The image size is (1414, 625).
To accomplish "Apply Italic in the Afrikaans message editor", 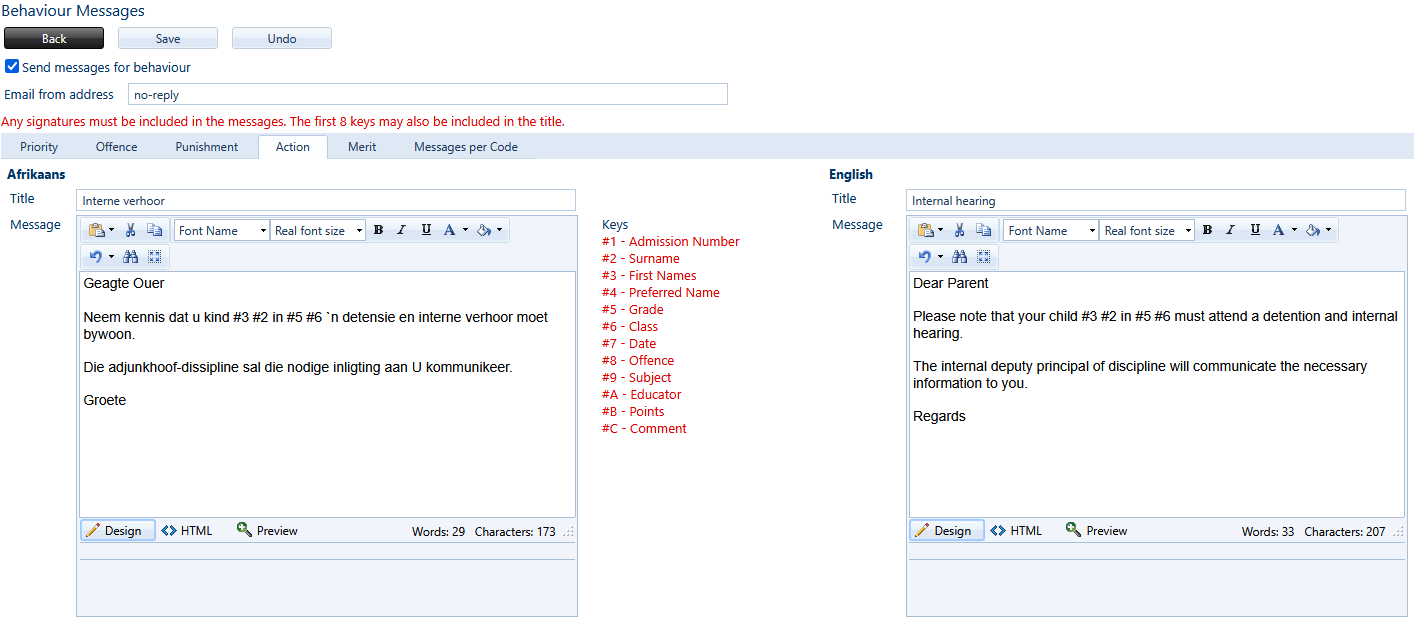I will click(402, 230).
